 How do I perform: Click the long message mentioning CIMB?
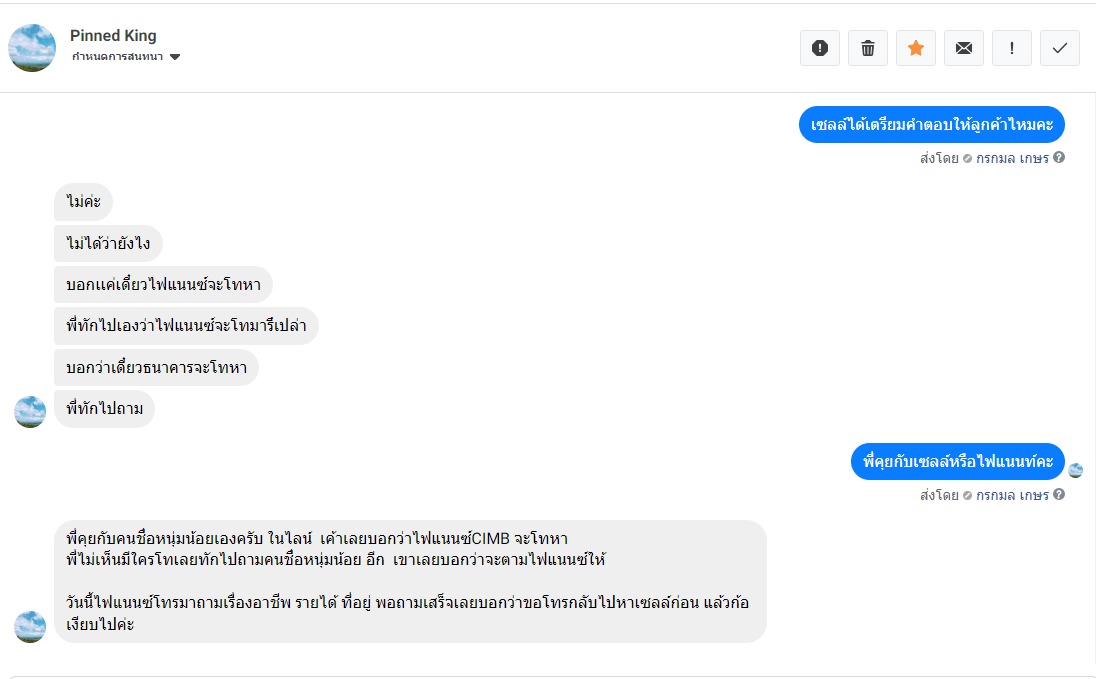(x=410, y=581)
